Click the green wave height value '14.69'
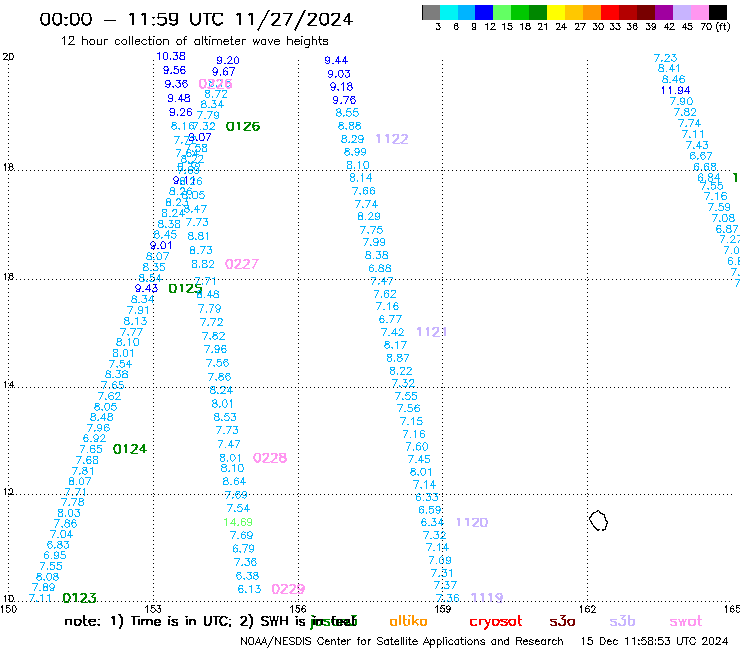This screenshot has height=650, width=740. 238,522
